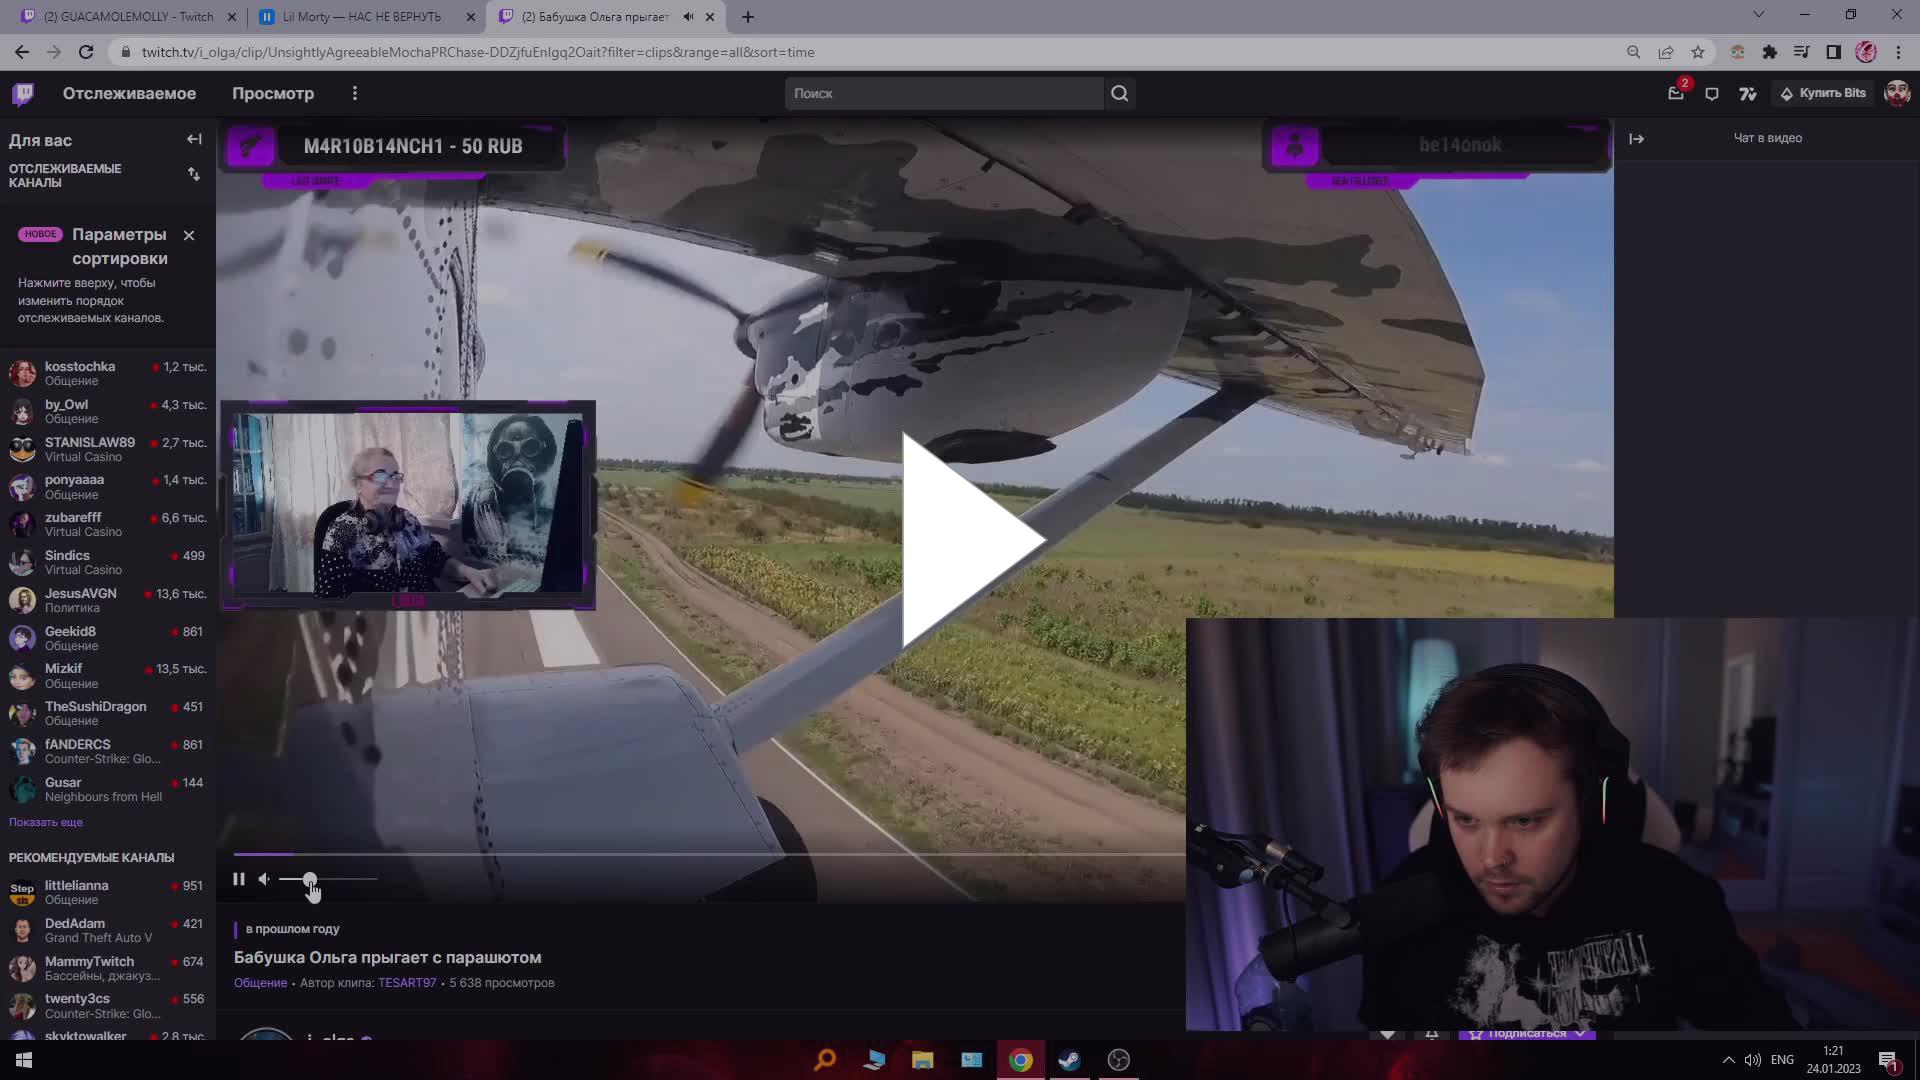
Task: Collapse the left channels sidebar
Action: (194, 140)
